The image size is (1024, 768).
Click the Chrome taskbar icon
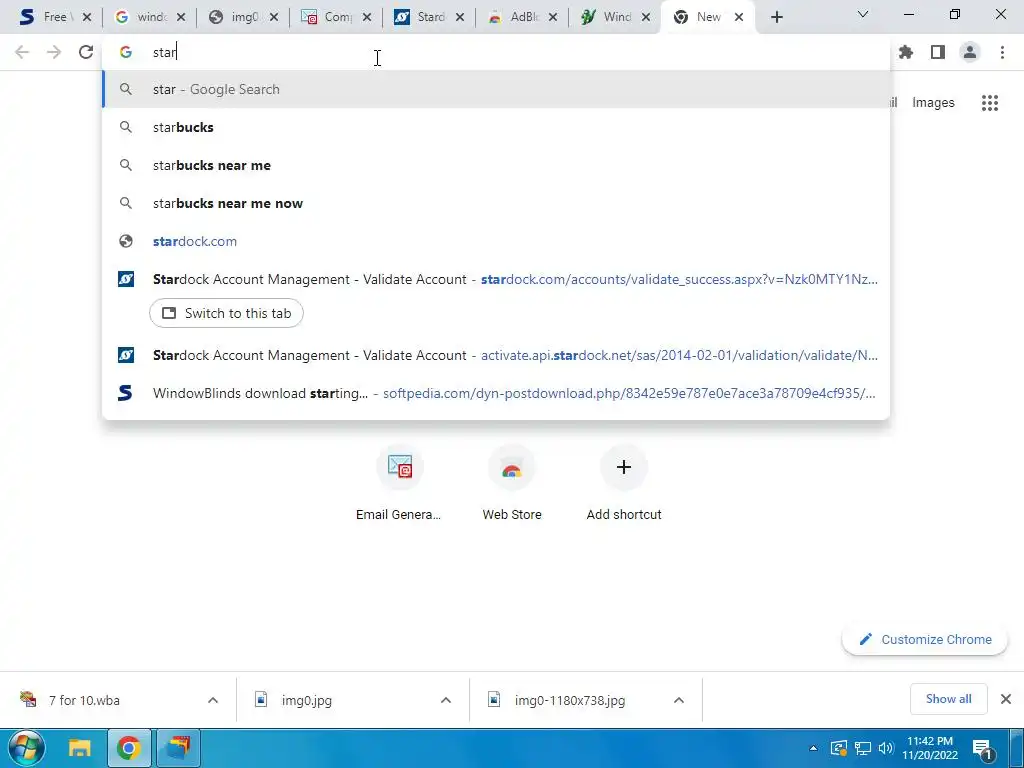pos(129,748)
